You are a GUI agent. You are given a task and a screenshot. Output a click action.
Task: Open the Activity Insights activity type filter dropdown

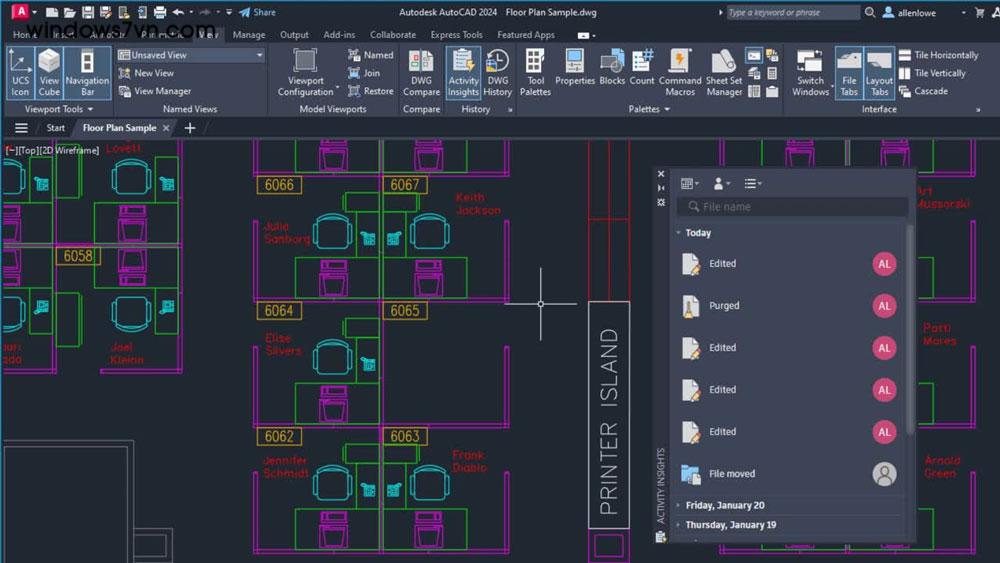753,184
